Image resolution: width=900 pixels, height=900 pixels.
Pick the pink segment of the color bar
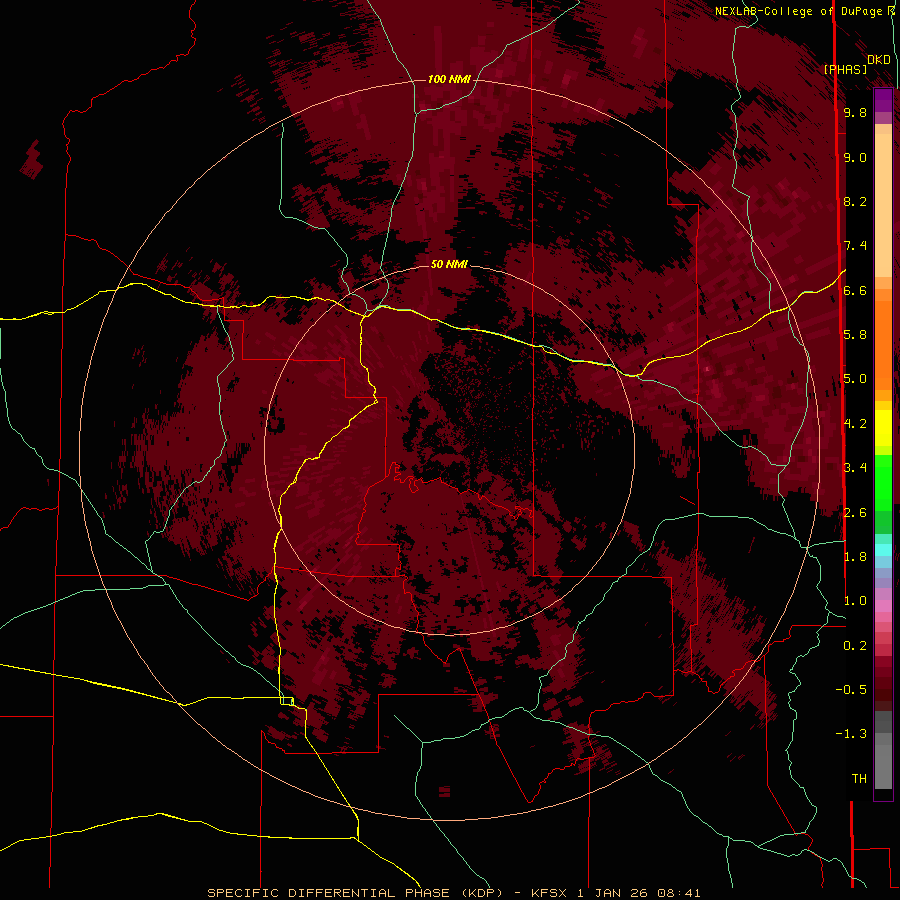[883, 606]
